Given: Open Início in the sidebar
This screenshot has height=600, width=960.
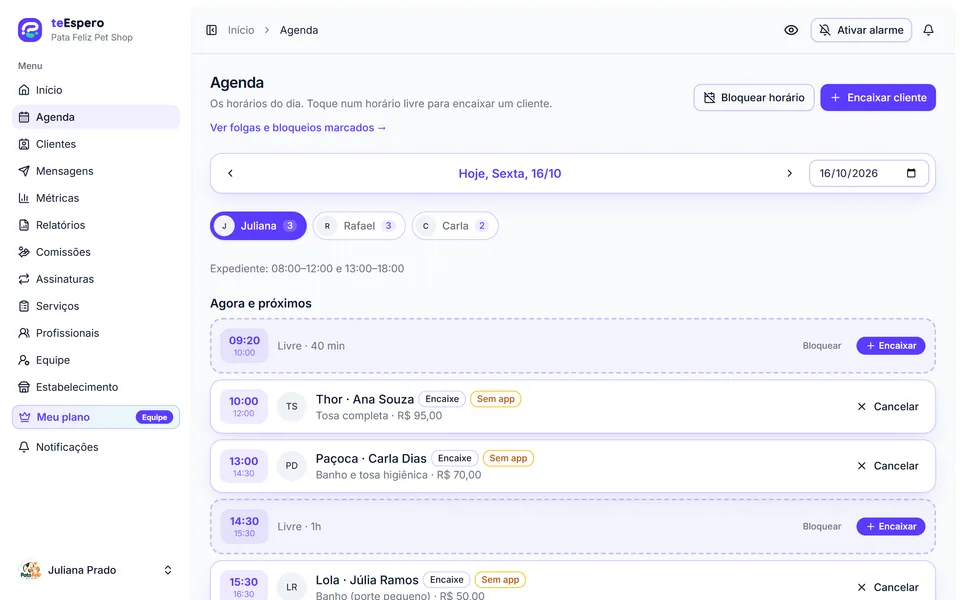Looking at the screenshot, I should (96, 90).
